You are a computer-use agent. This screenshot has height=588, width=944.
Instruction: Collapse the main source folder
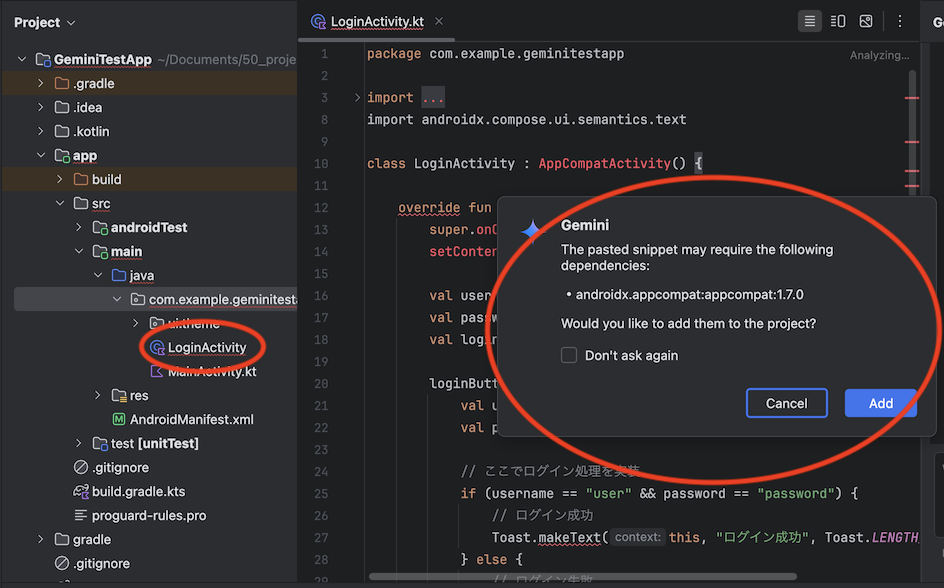79,252
